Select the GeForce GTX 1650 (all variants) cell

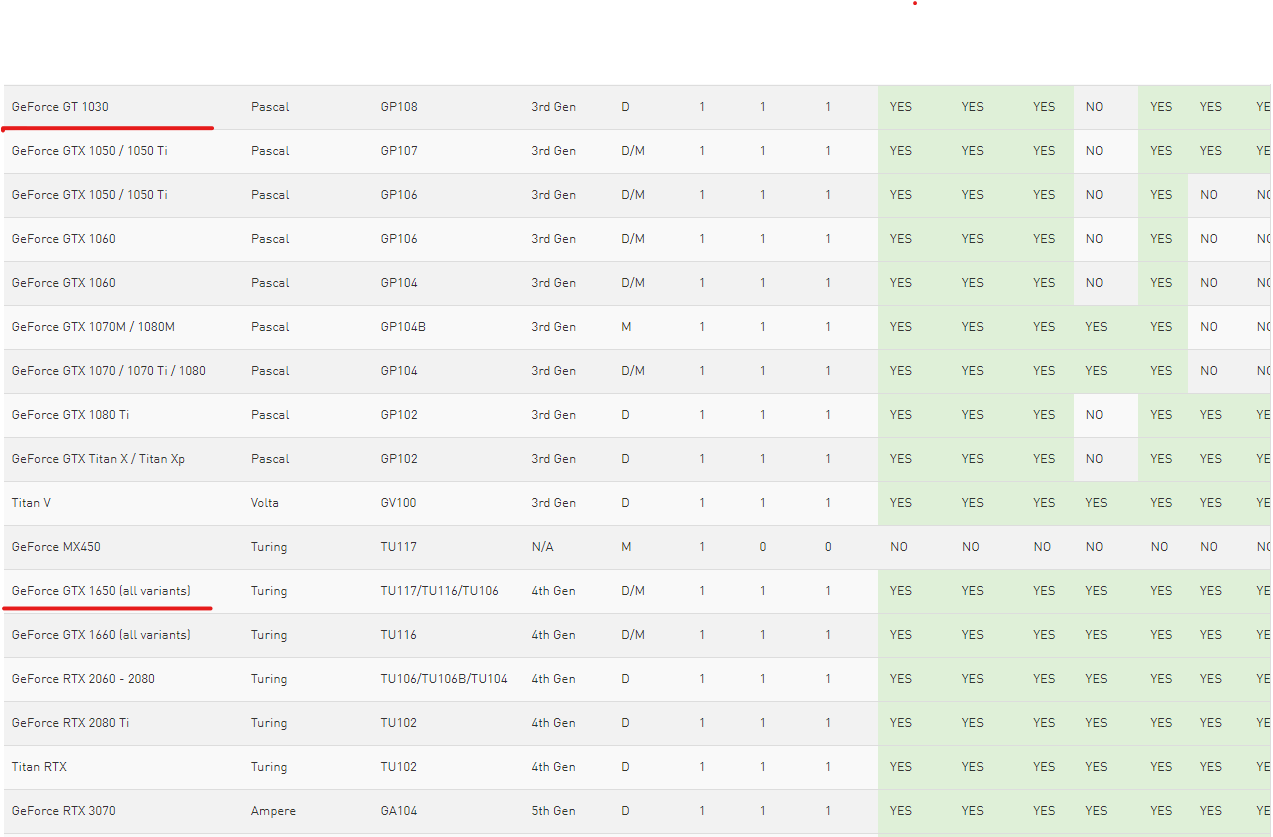tap(101, 591)
